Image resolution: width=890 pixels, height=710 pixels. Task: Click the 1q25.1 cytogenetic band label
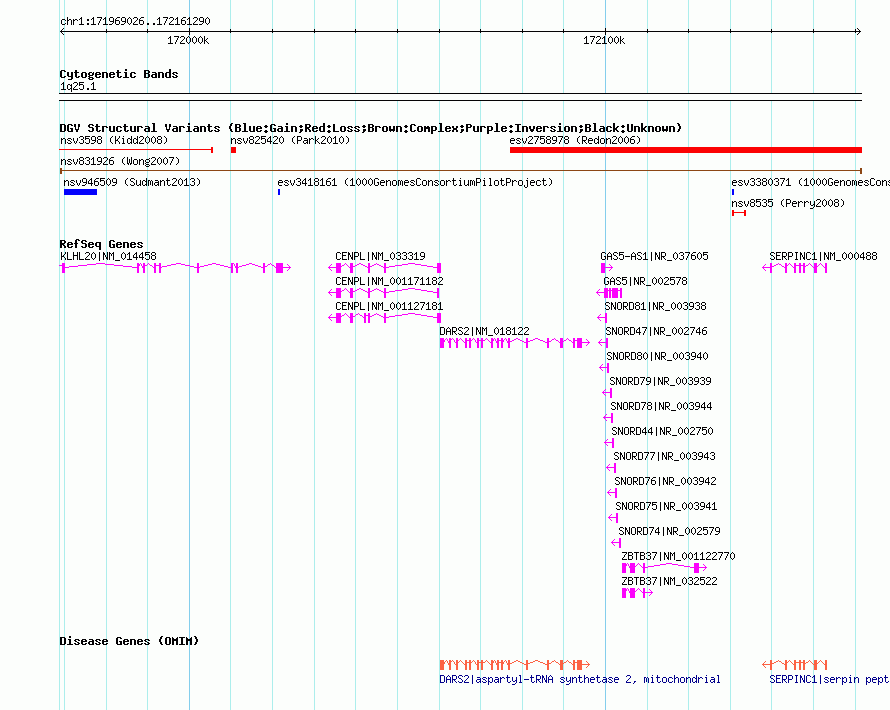pyautogui.click(x=78, y=86)
